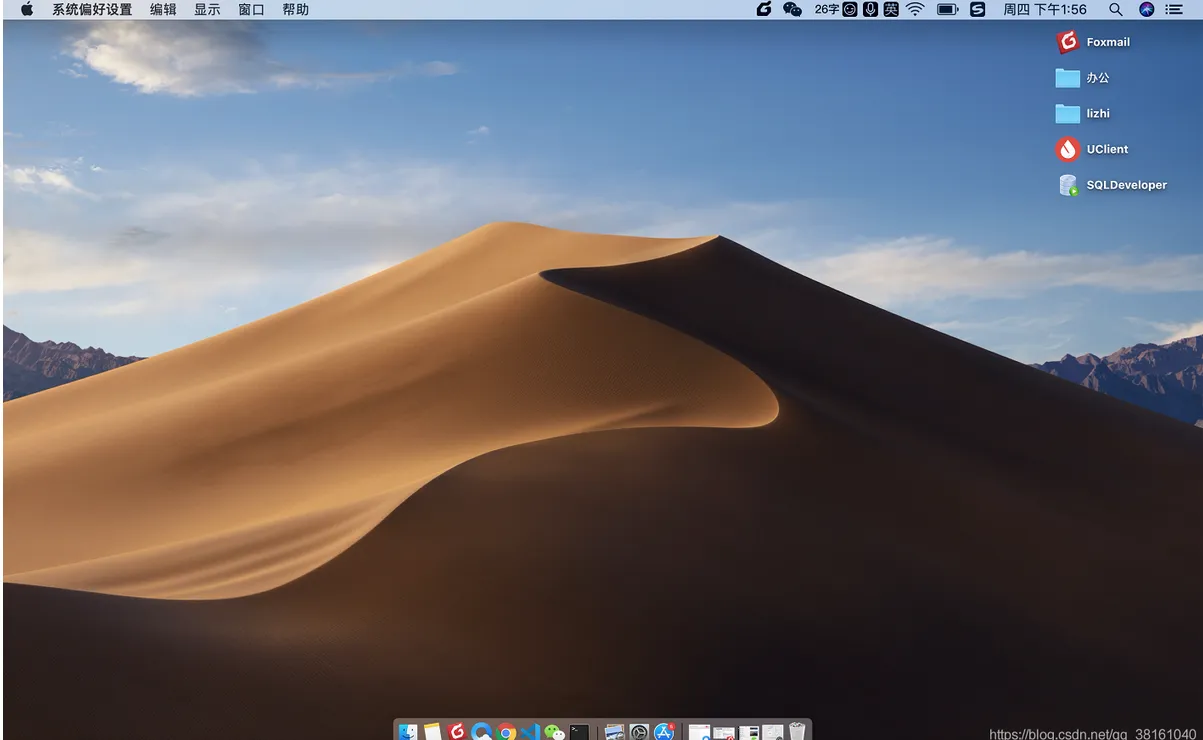Viewport: 1203px width, 740px height.
Task: Open the Notification Center list icon
Action: click(x=1175, y=9)
